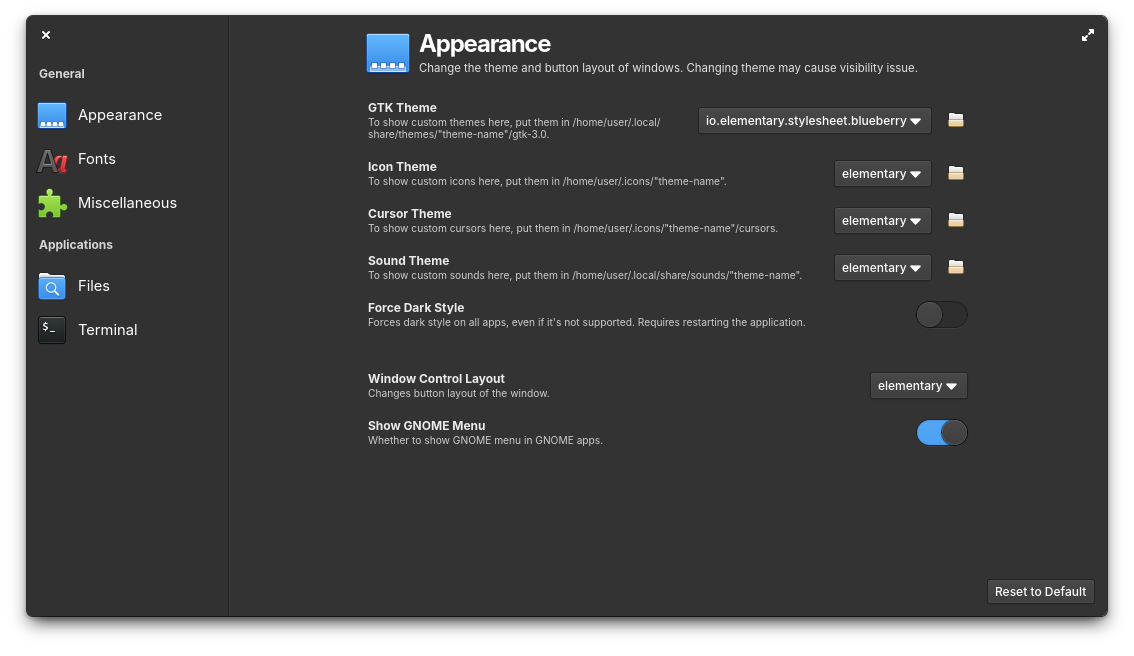The image size is (1134, 656).
Task: Click the Sound Theme label
Action: [409, 260]
